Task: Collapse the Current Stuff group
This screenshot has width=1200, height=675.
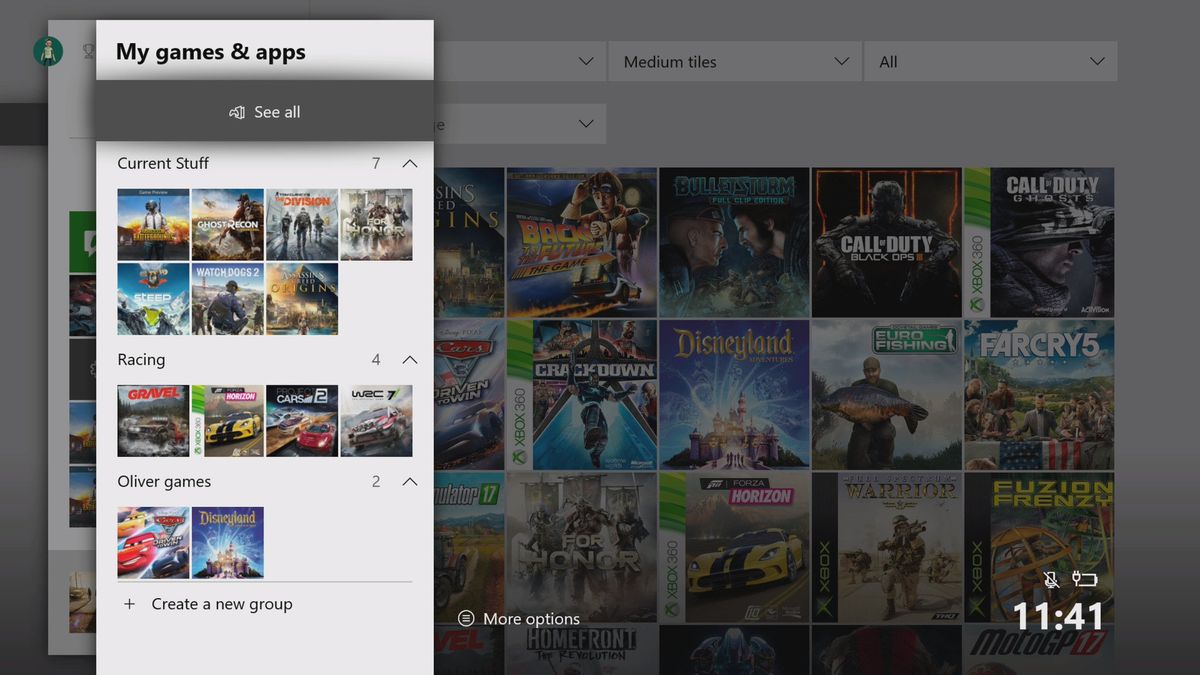Action: [409, 163]
